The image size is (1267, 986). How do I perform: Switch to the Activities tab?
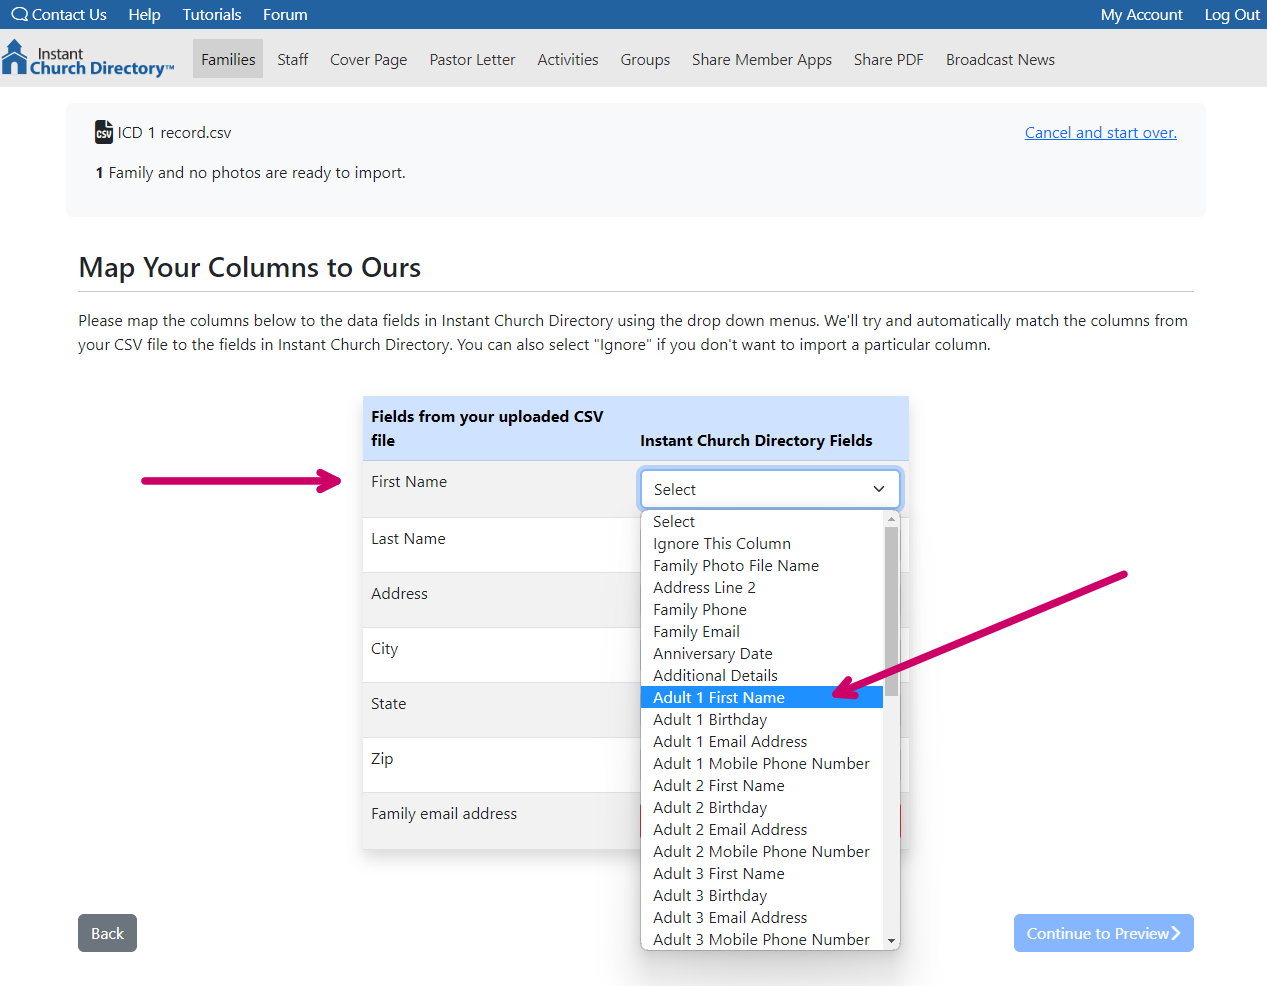click(568, 59)
